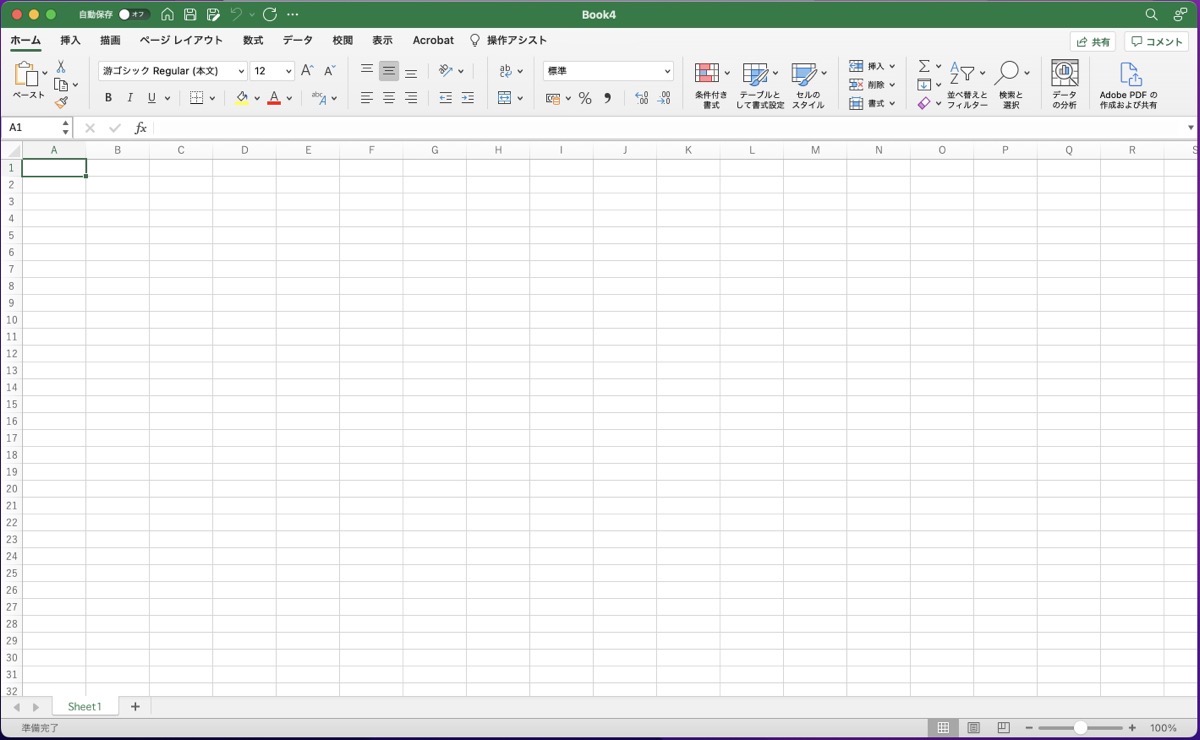Switch to page layout view in status bar
1200x740 pixels.
[973, 728]
